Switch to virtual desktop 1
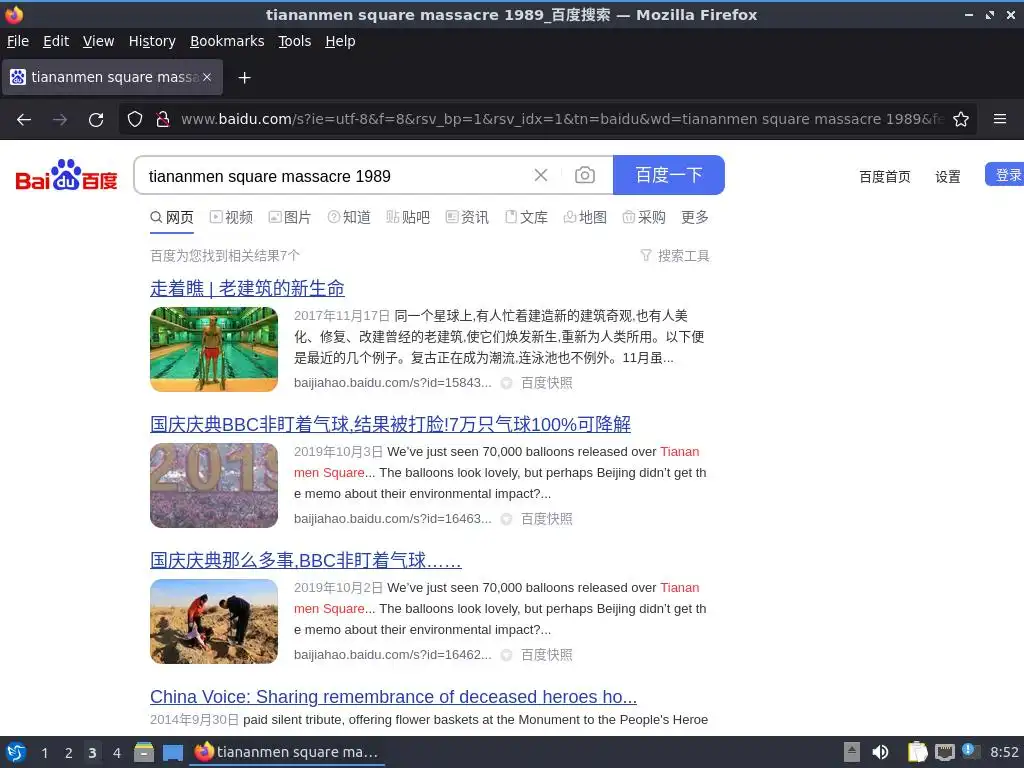The width and height of the screenshot is (1024, 768). [x=44, y=753]
